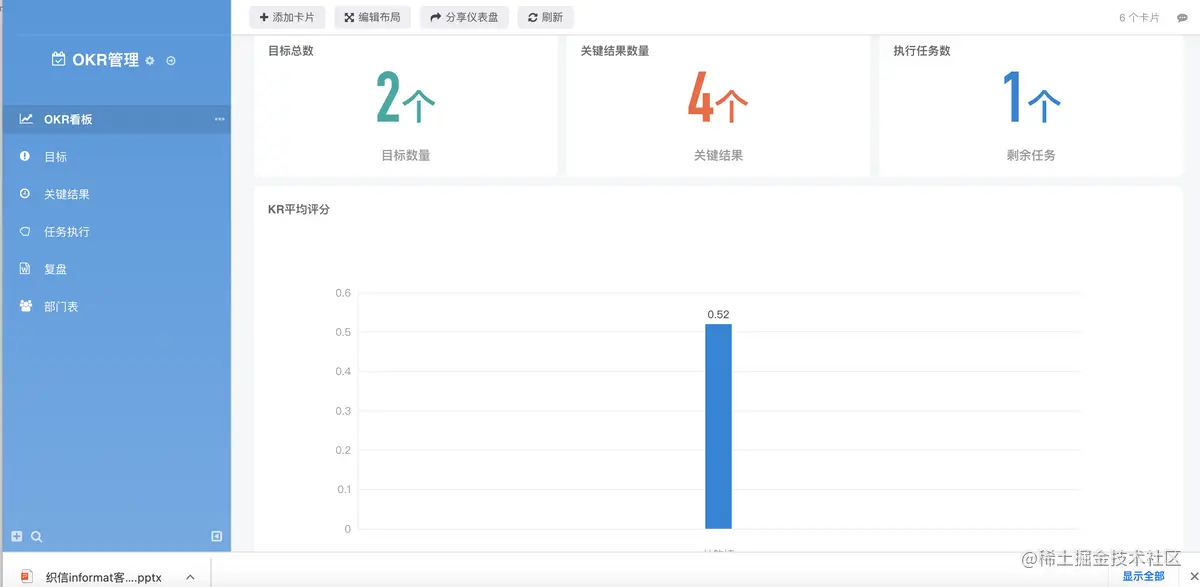Open 分享仪表盘 sharing options
Viewport: 1200px width, 587px height.
(464, 17)
